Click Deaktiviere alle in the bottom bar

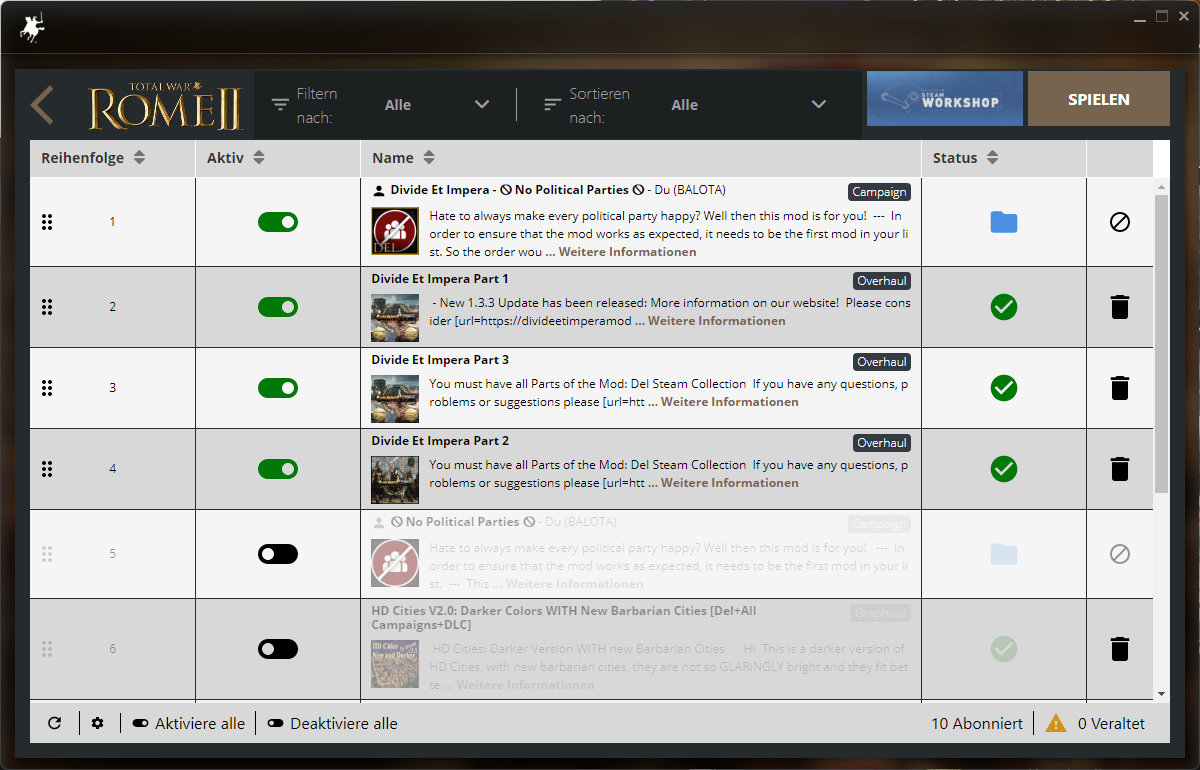coord(332,723)
